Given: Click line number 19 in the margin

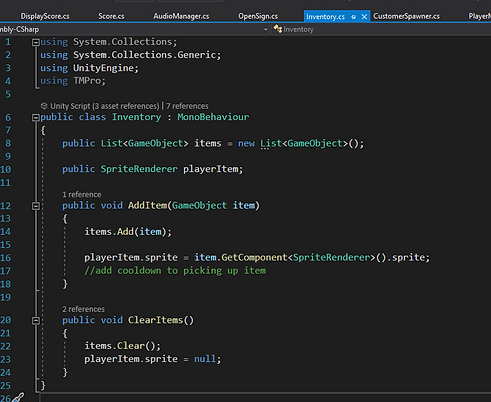Looking at the screenshot, I should pyautogui.click(x=6, y=297).
